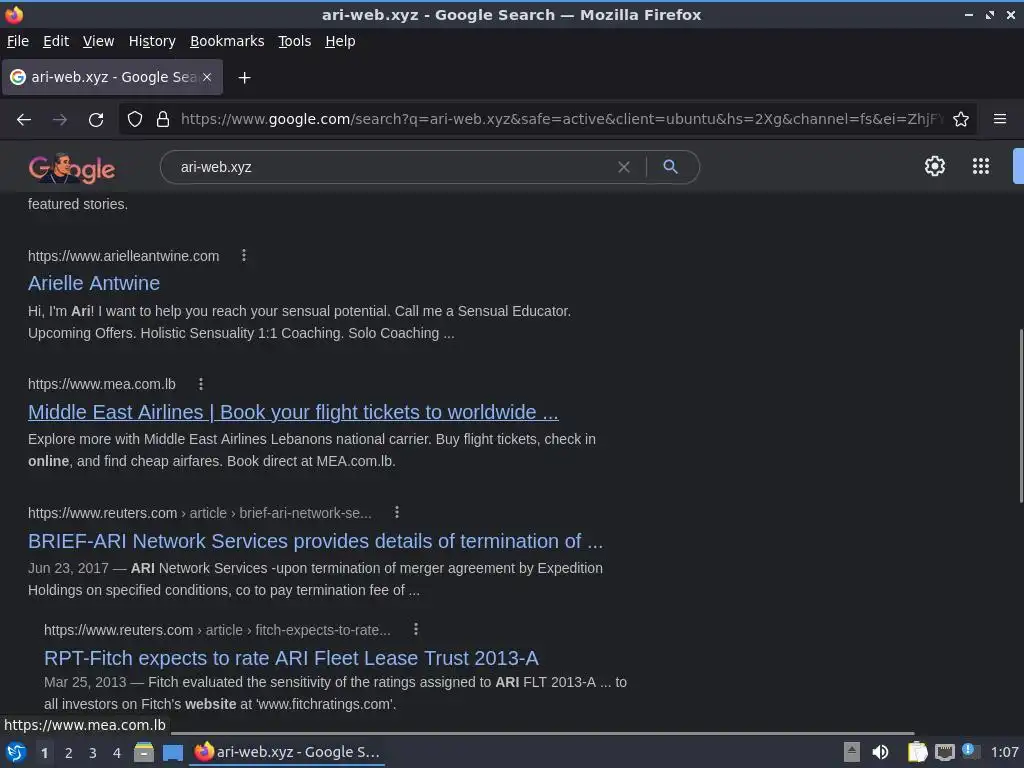Open the volume control tray icon

coord(880,752)
